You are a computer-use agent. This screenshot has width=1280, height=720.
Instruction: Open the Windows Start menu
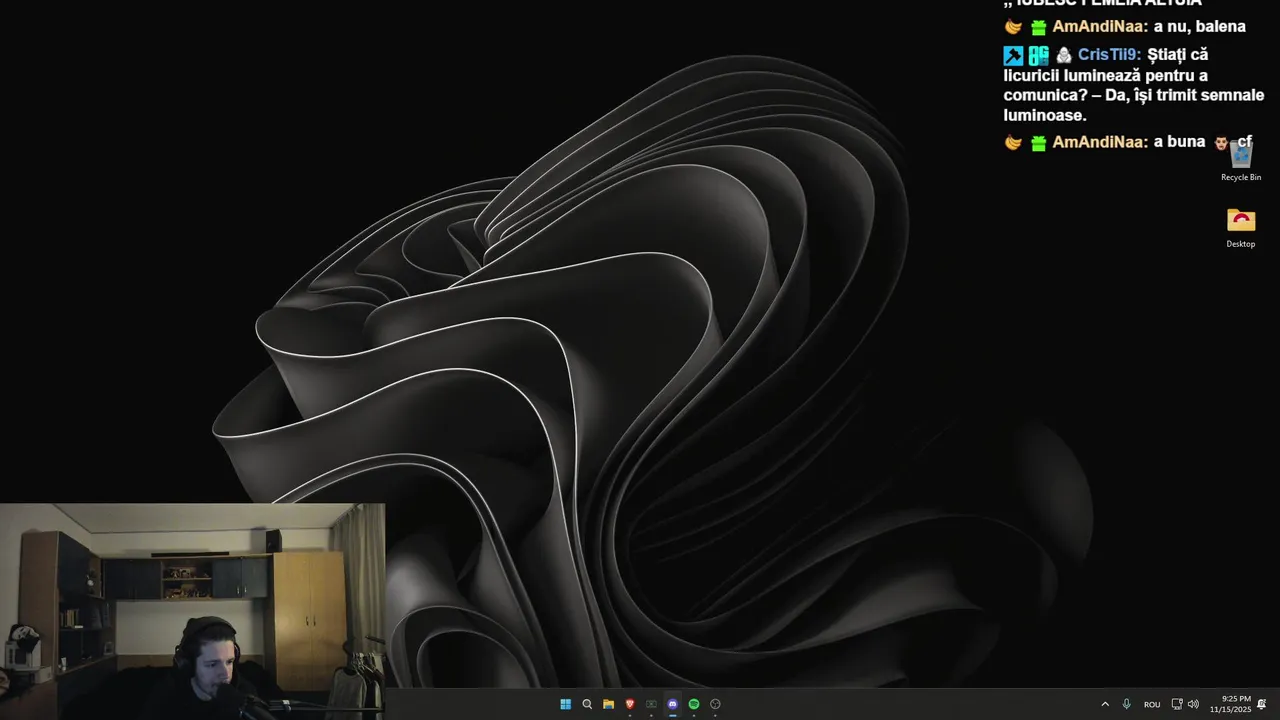[x=565, y=704]
